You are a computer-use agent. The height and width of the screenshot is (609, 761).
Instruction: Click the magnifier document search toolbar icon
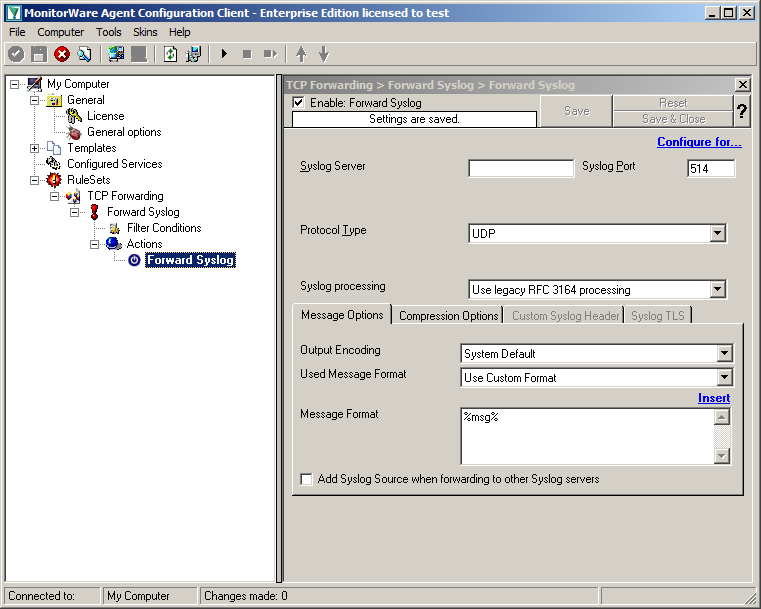tap(84, 54)
